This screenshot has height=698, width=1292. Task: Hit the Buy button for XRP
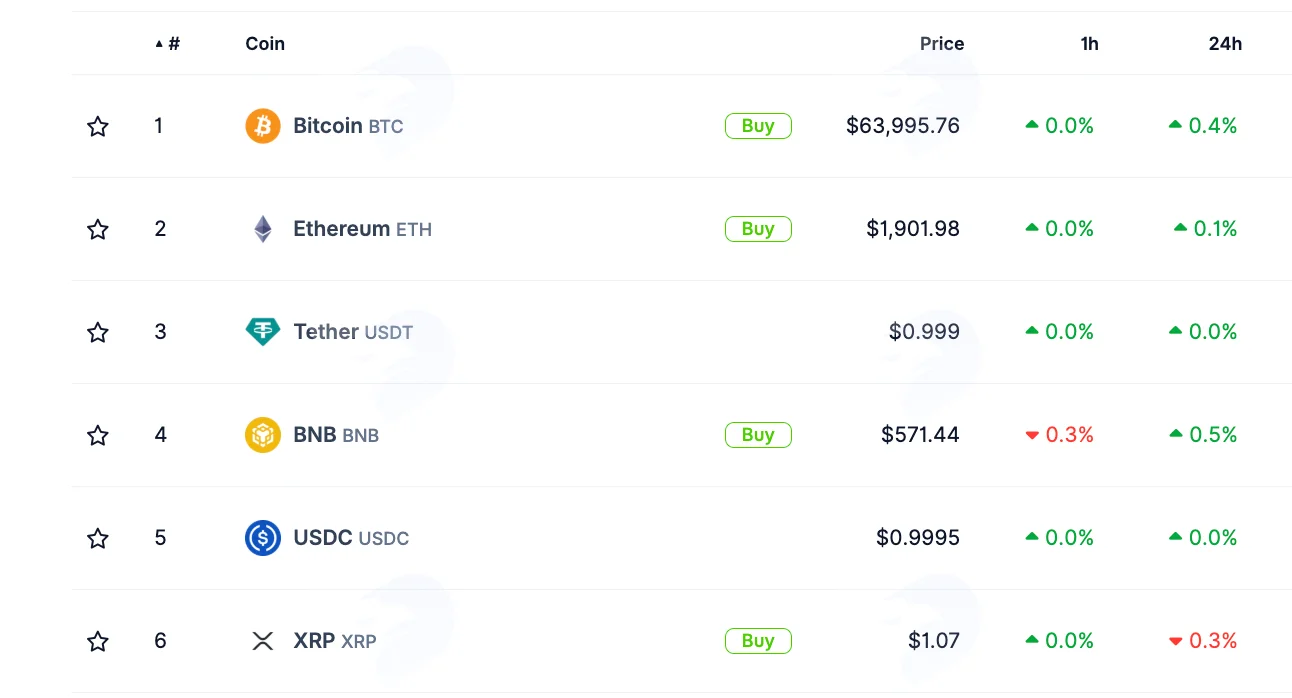tap(758, 641)
